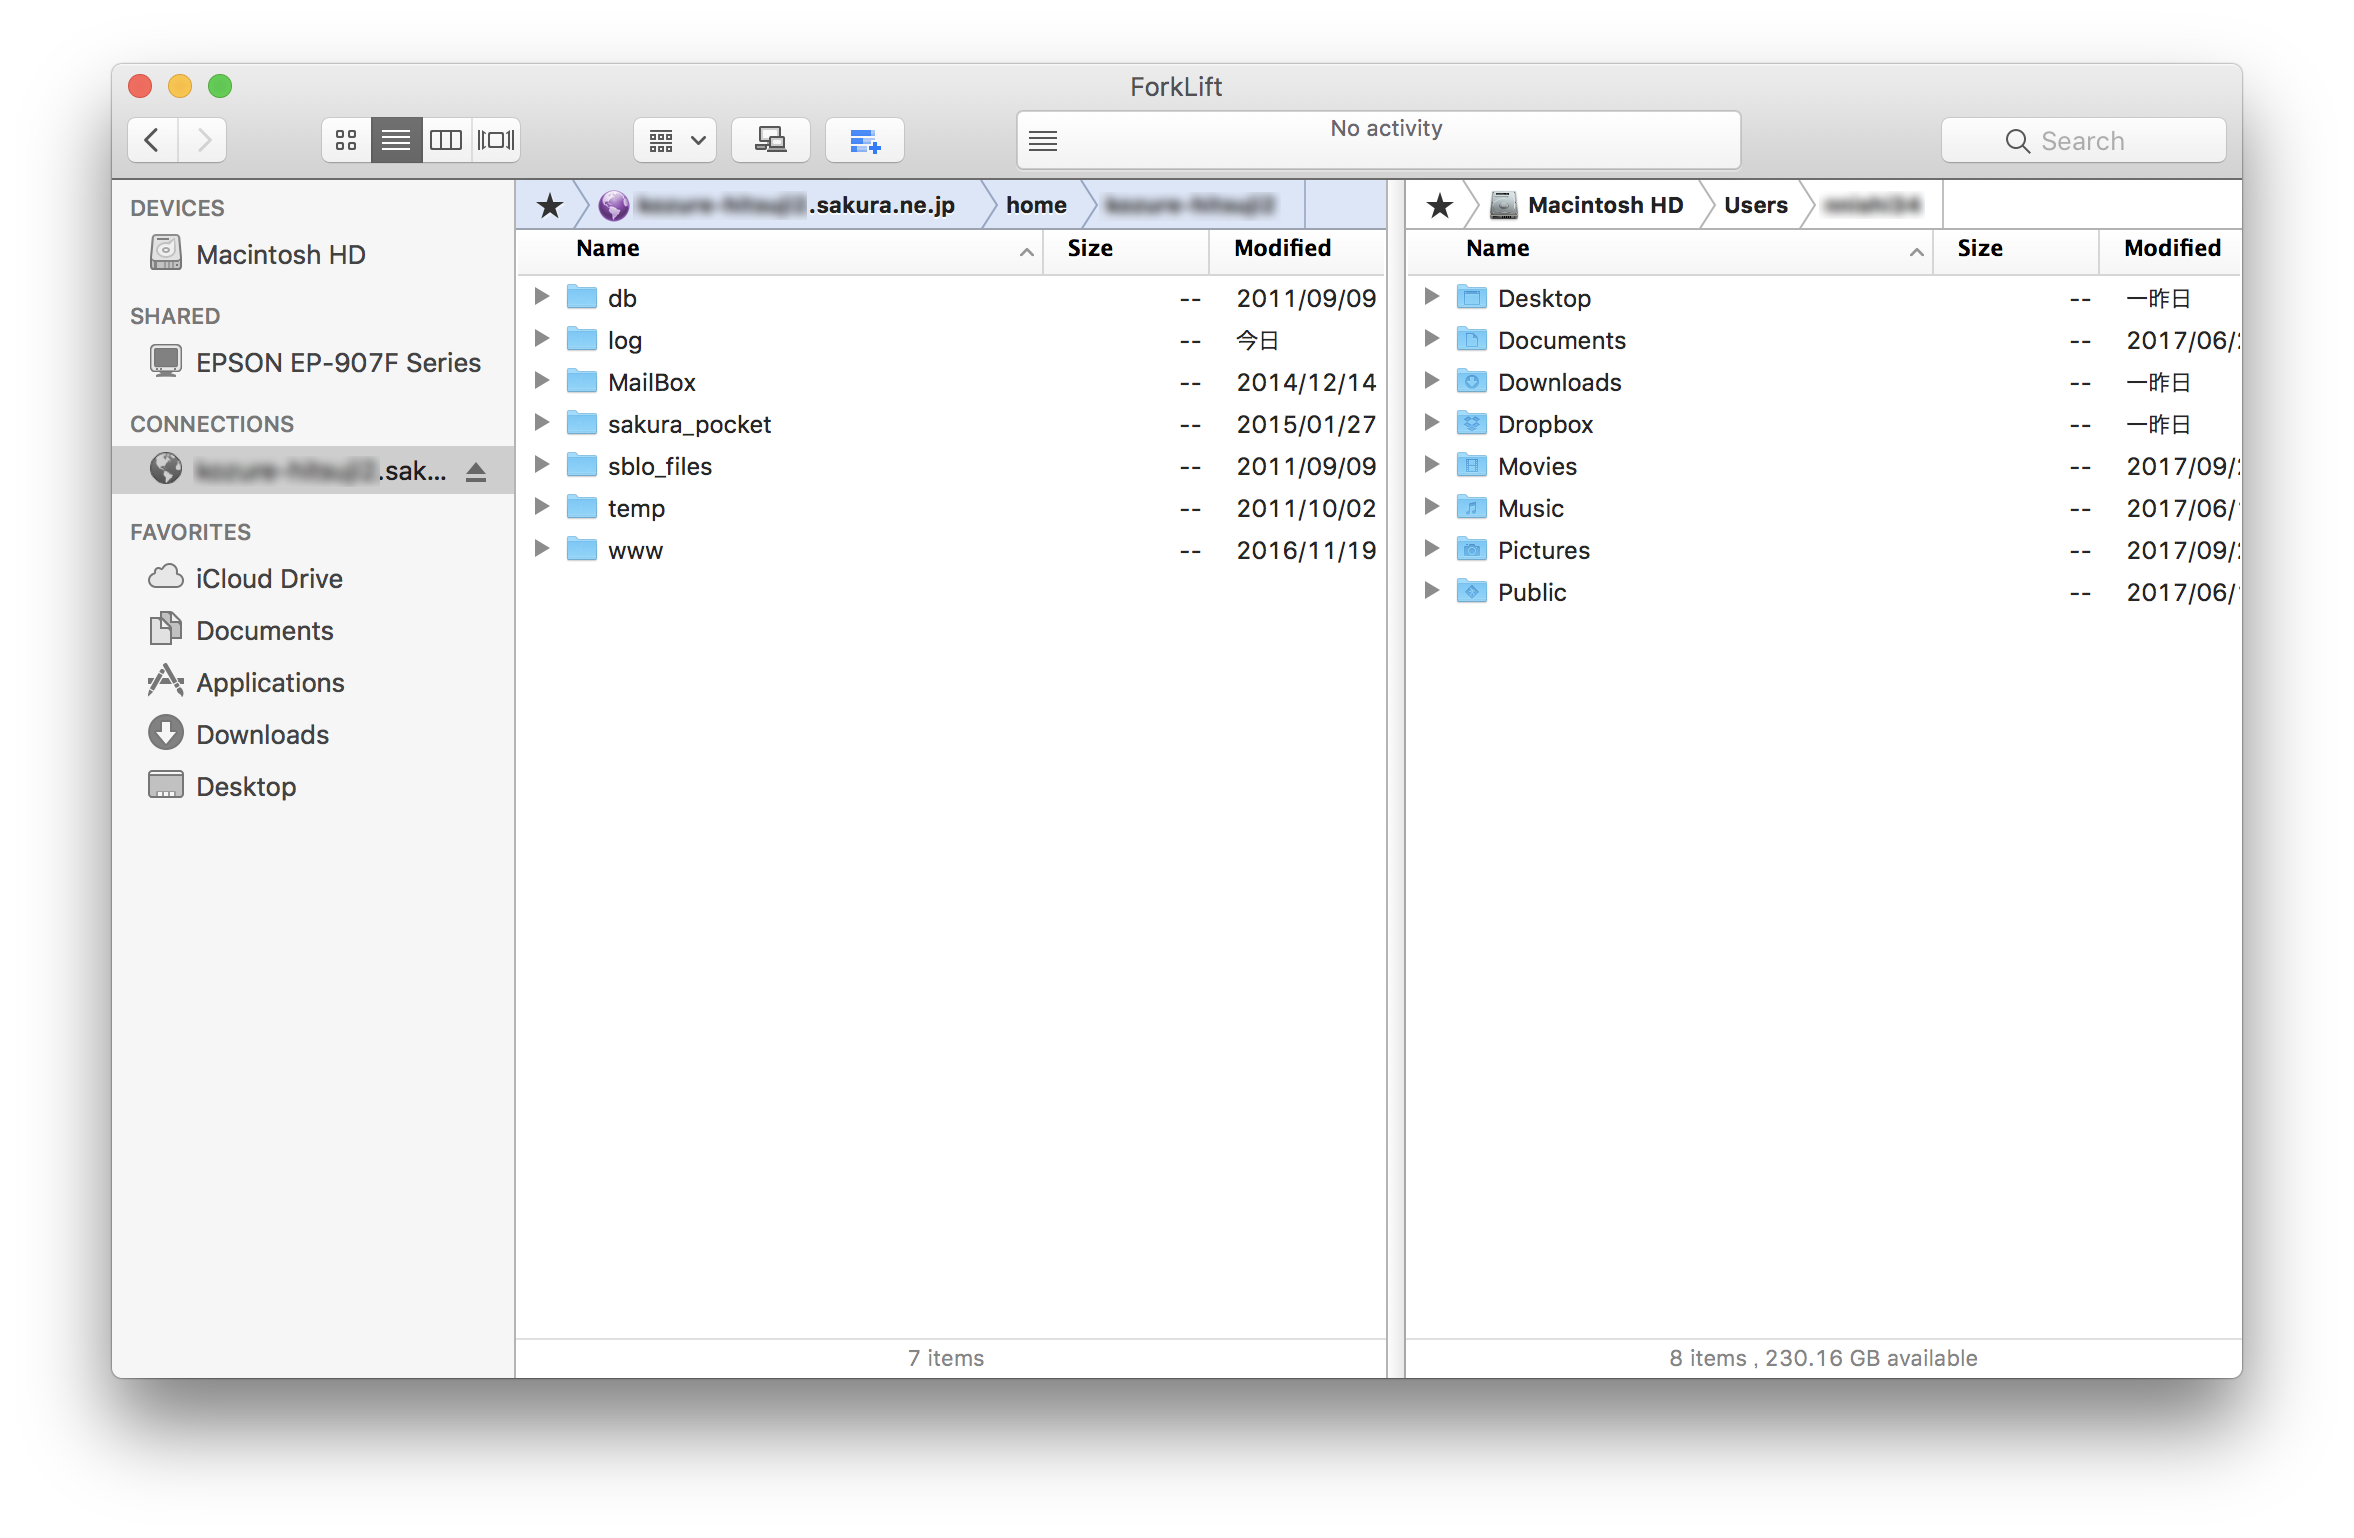This screenshot has height=1538, width=2354.
Task: Expand the db folder
Action: (541, 296)
